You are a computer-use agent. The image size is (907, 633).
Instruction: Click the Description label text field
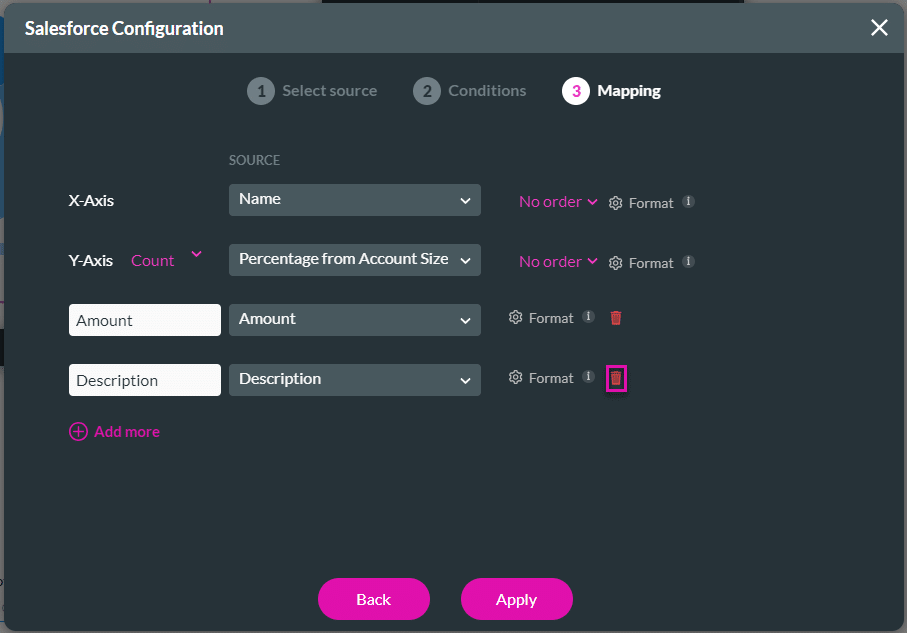tap(144, 380)
